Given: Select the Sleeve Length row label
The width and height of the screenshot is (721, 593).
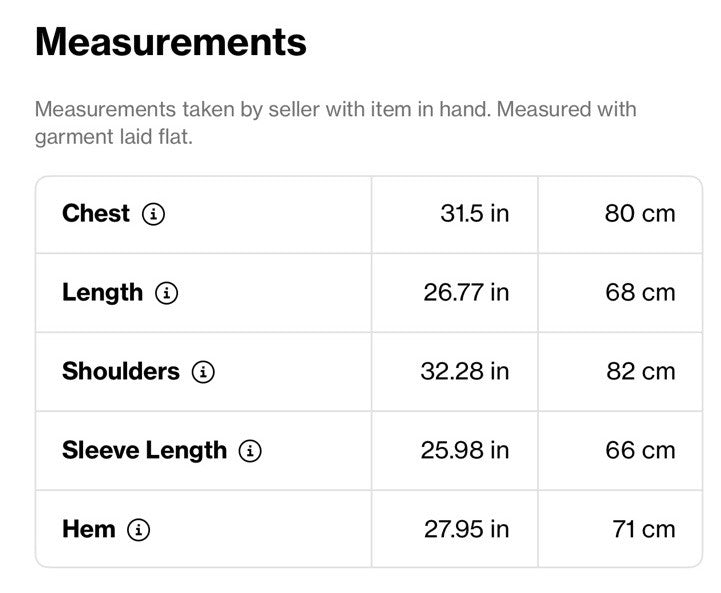Looking at the screenshot, I should tap(144, 451).
